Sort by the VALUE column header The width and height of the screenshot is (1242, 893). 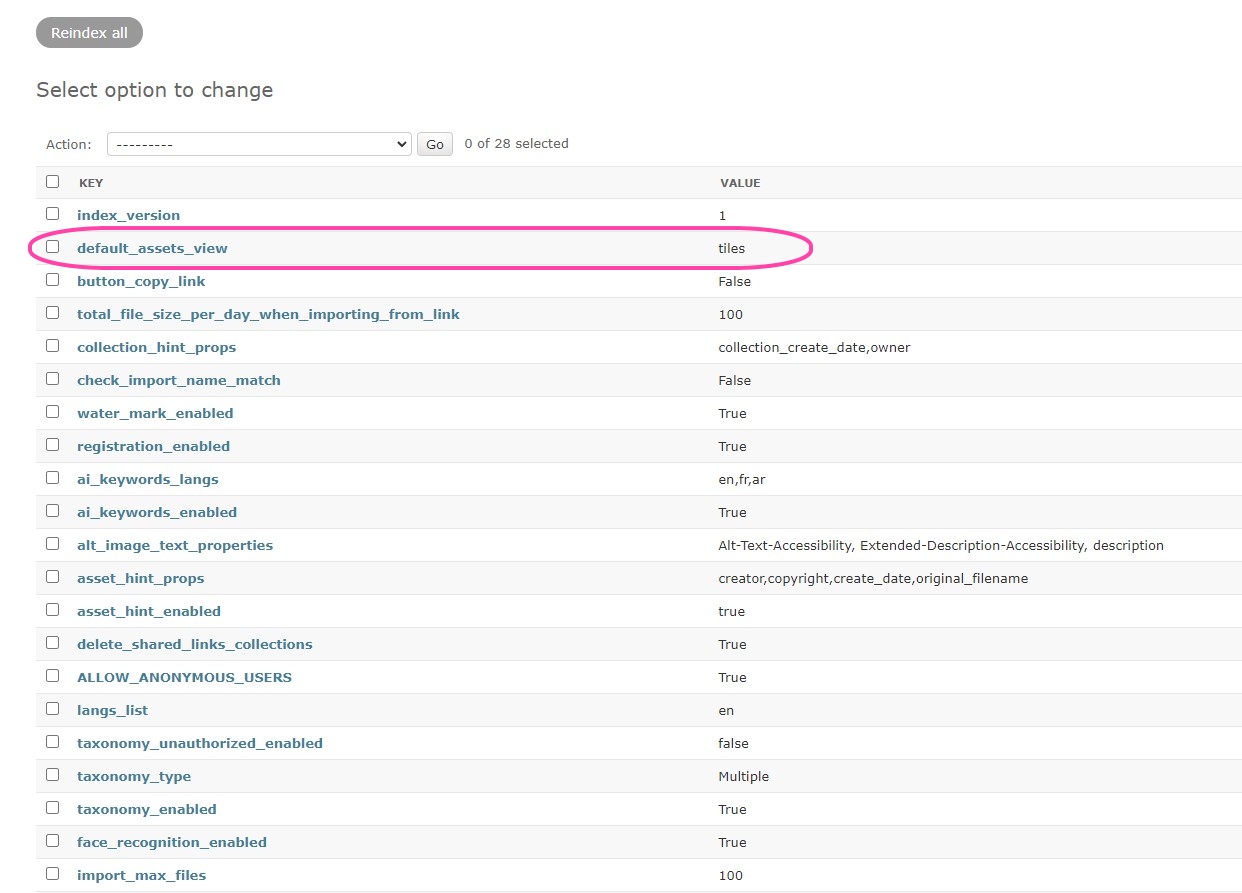click(740, 183)
